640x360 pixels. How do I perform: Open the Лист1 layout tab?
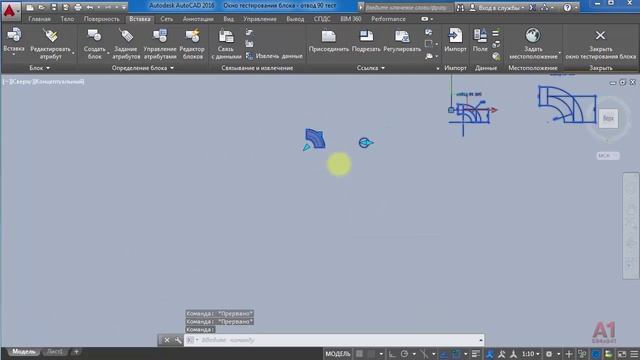[x=55, y=351]
